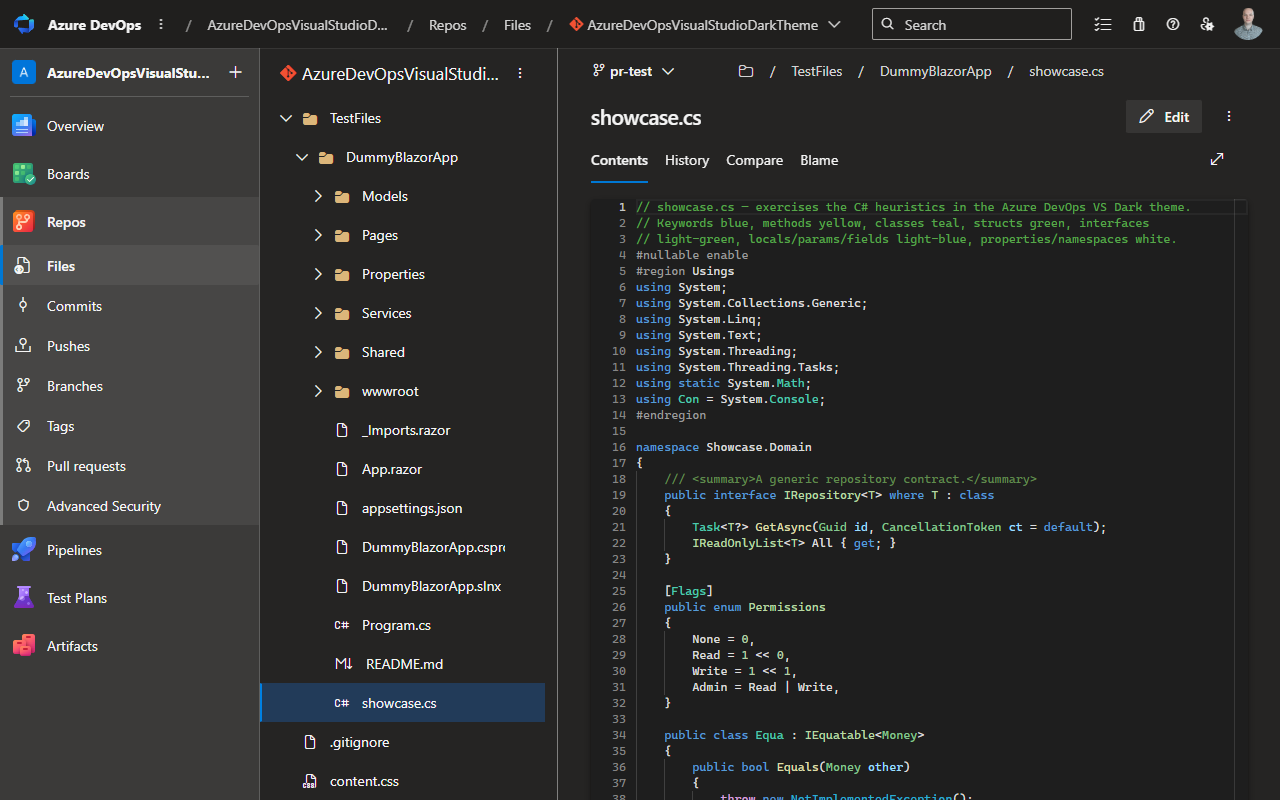
Task: Toggle full screen view of file
Action: click(x=1217, y=159)
